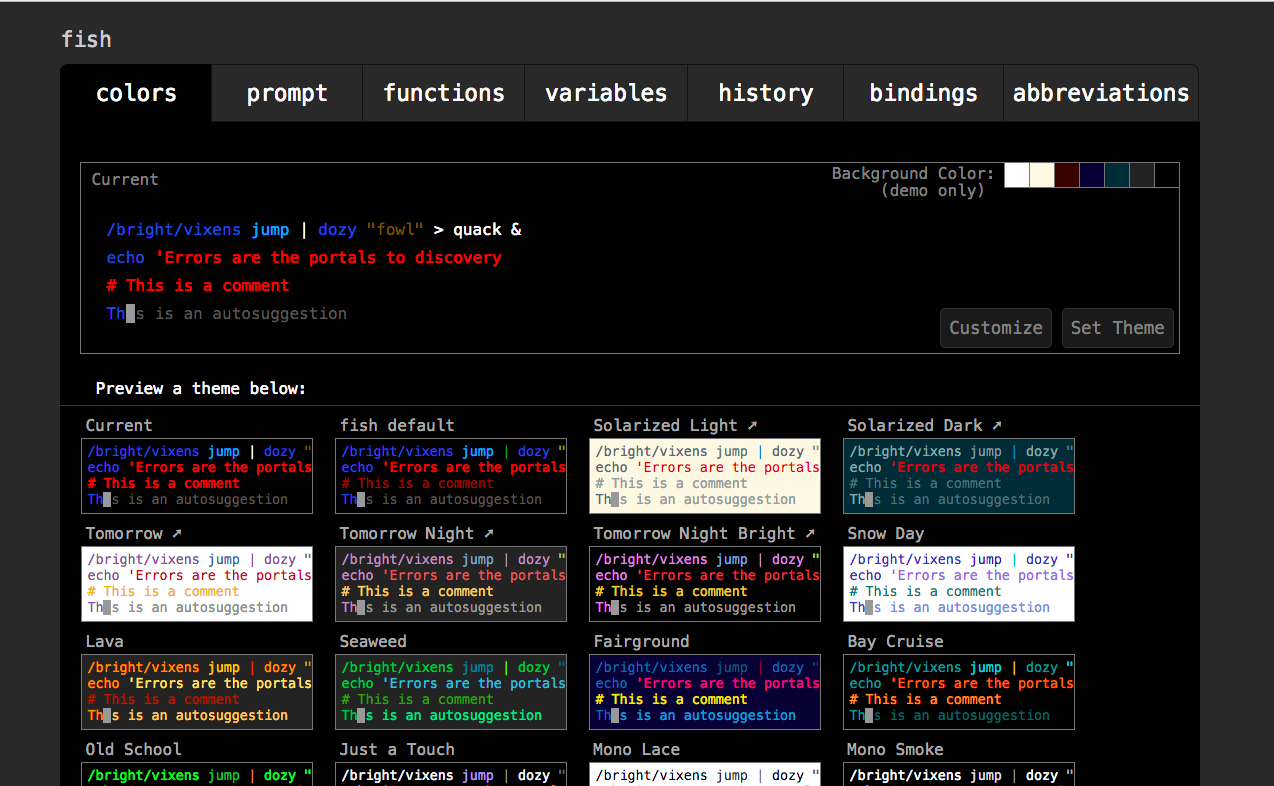Preview the Fairground theme
1274x786 pixels.
click(705, 692)
